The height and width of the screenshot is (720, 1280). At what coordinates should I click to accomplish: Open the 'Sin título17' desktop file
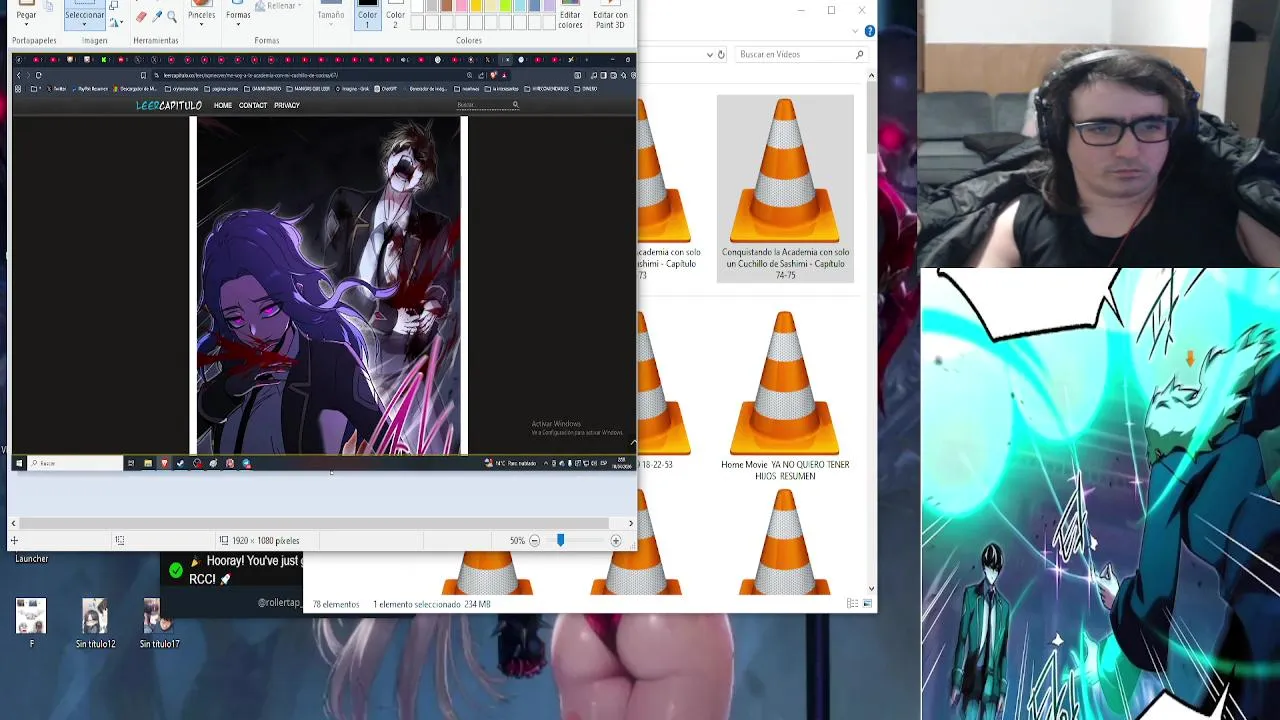(x=158, y=624)
